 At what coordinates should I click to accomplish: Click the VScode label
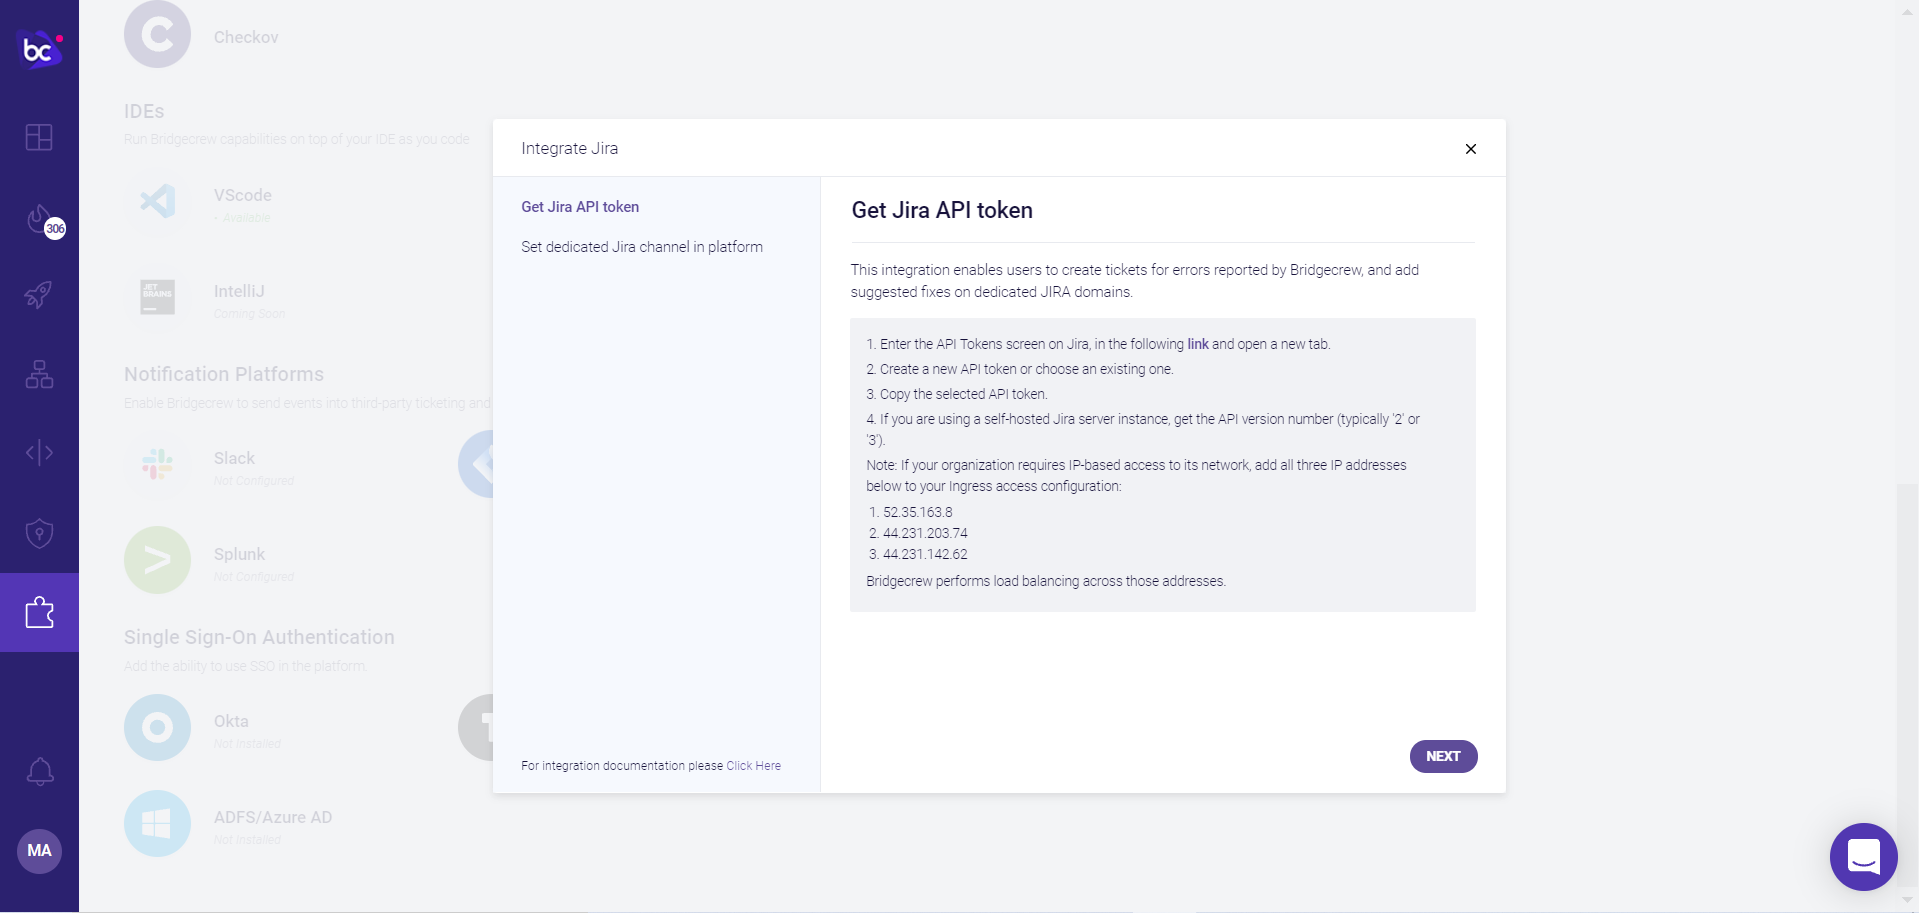[243, 195]
